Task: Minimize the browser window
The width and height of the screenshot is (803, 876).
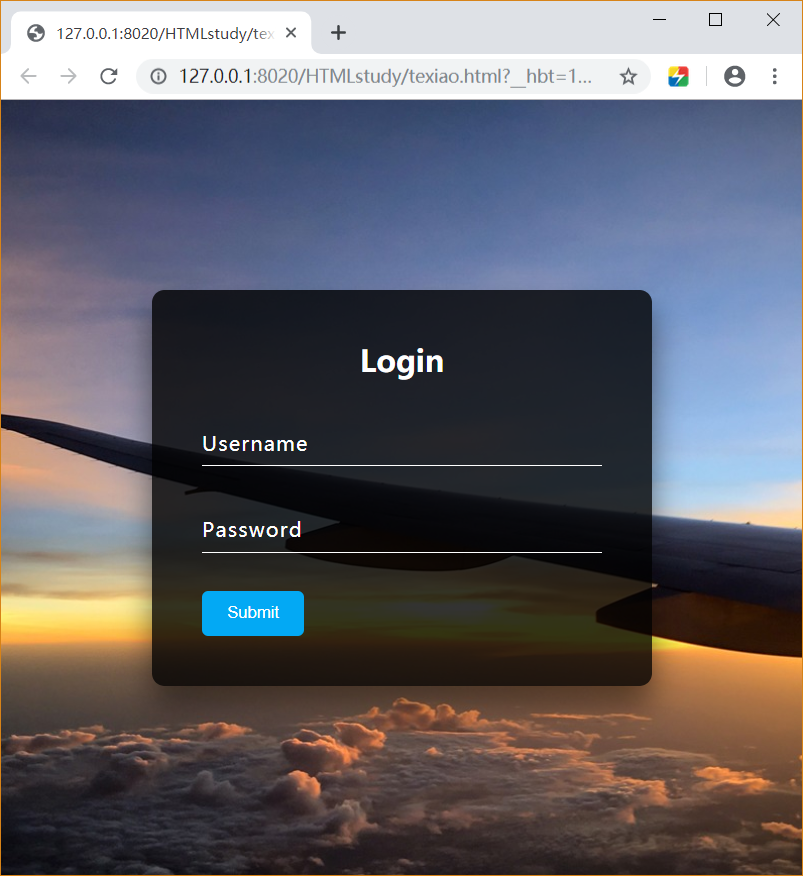Action: click(659, 20)
